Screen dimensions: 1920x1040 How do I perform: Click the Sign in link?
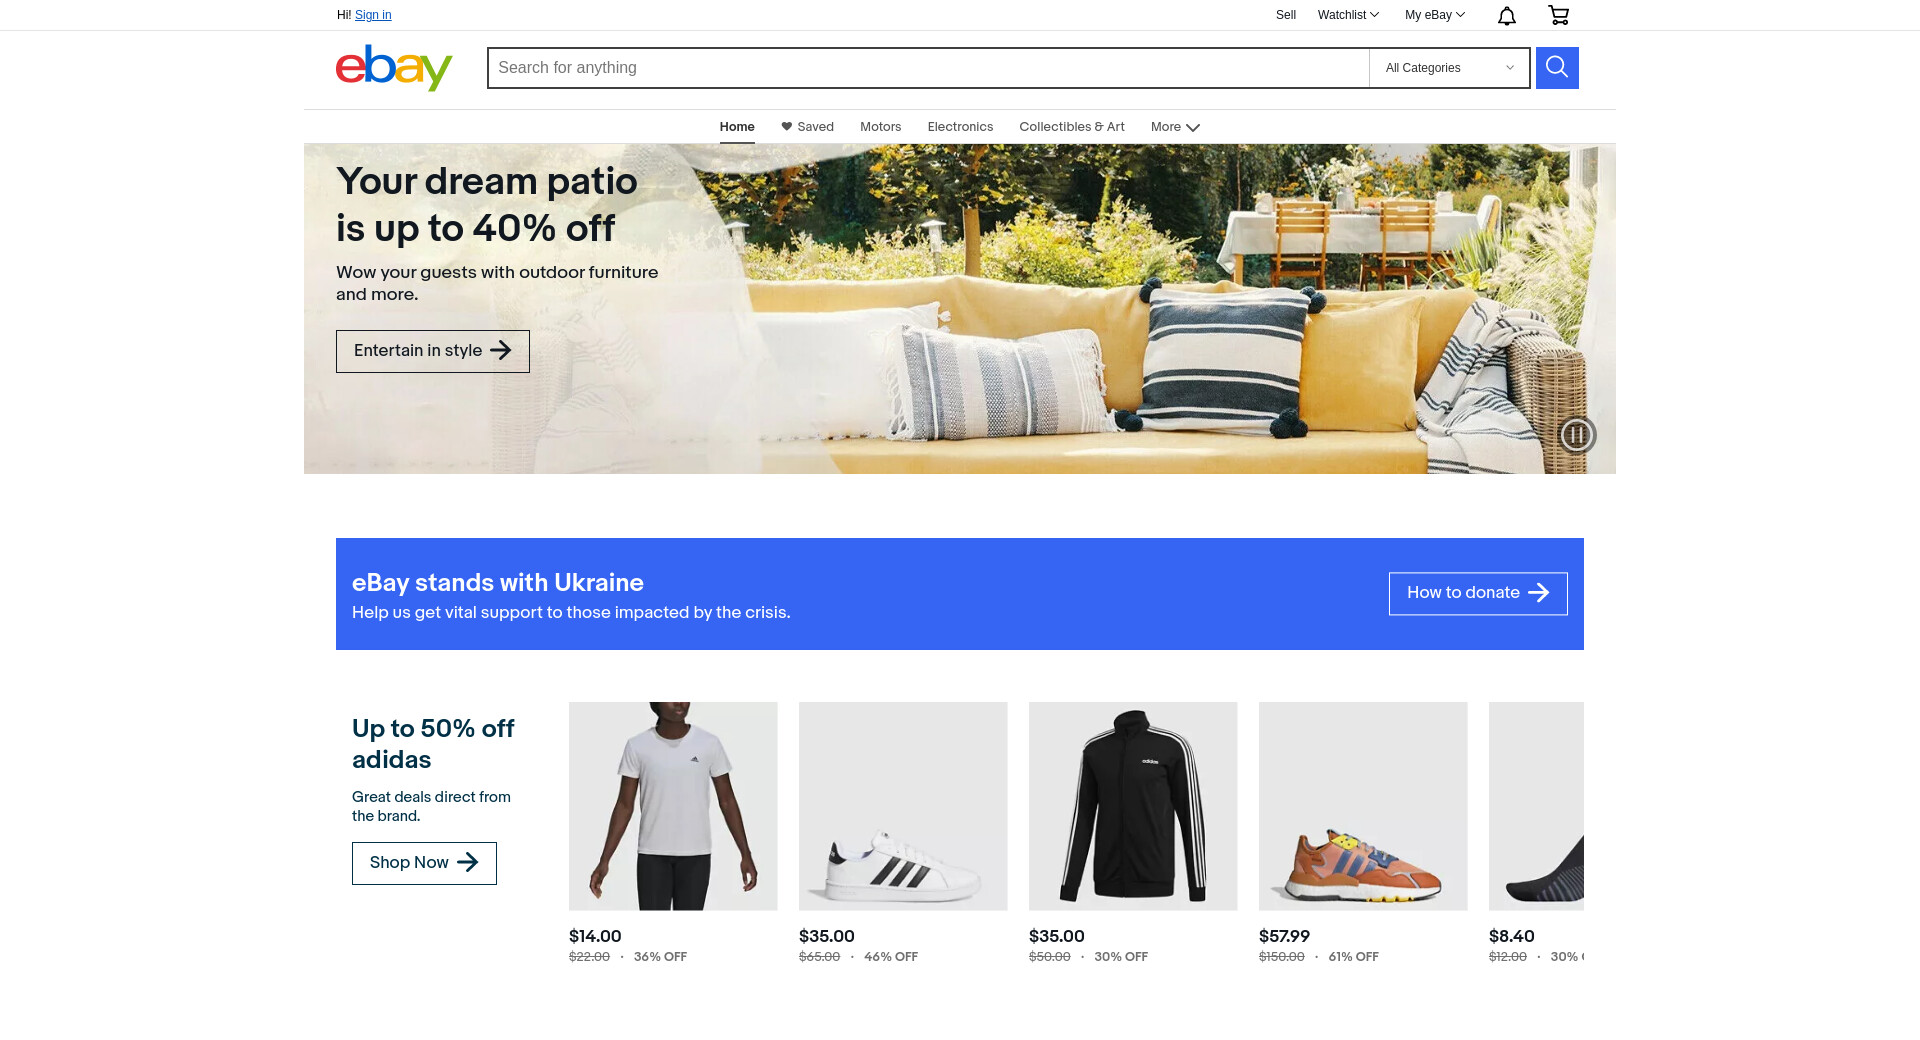pos(373,15)
